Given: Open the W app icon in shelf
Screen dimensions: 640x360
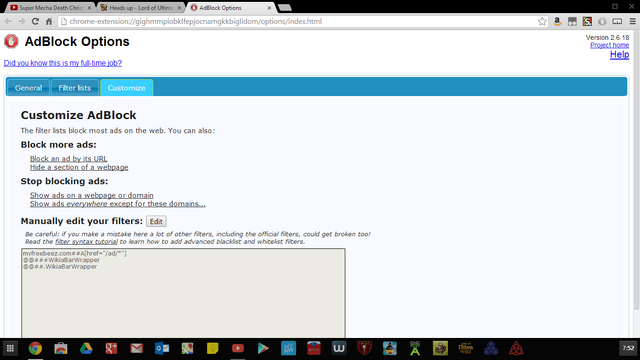Looking at the screenshot, I should 339,349.
